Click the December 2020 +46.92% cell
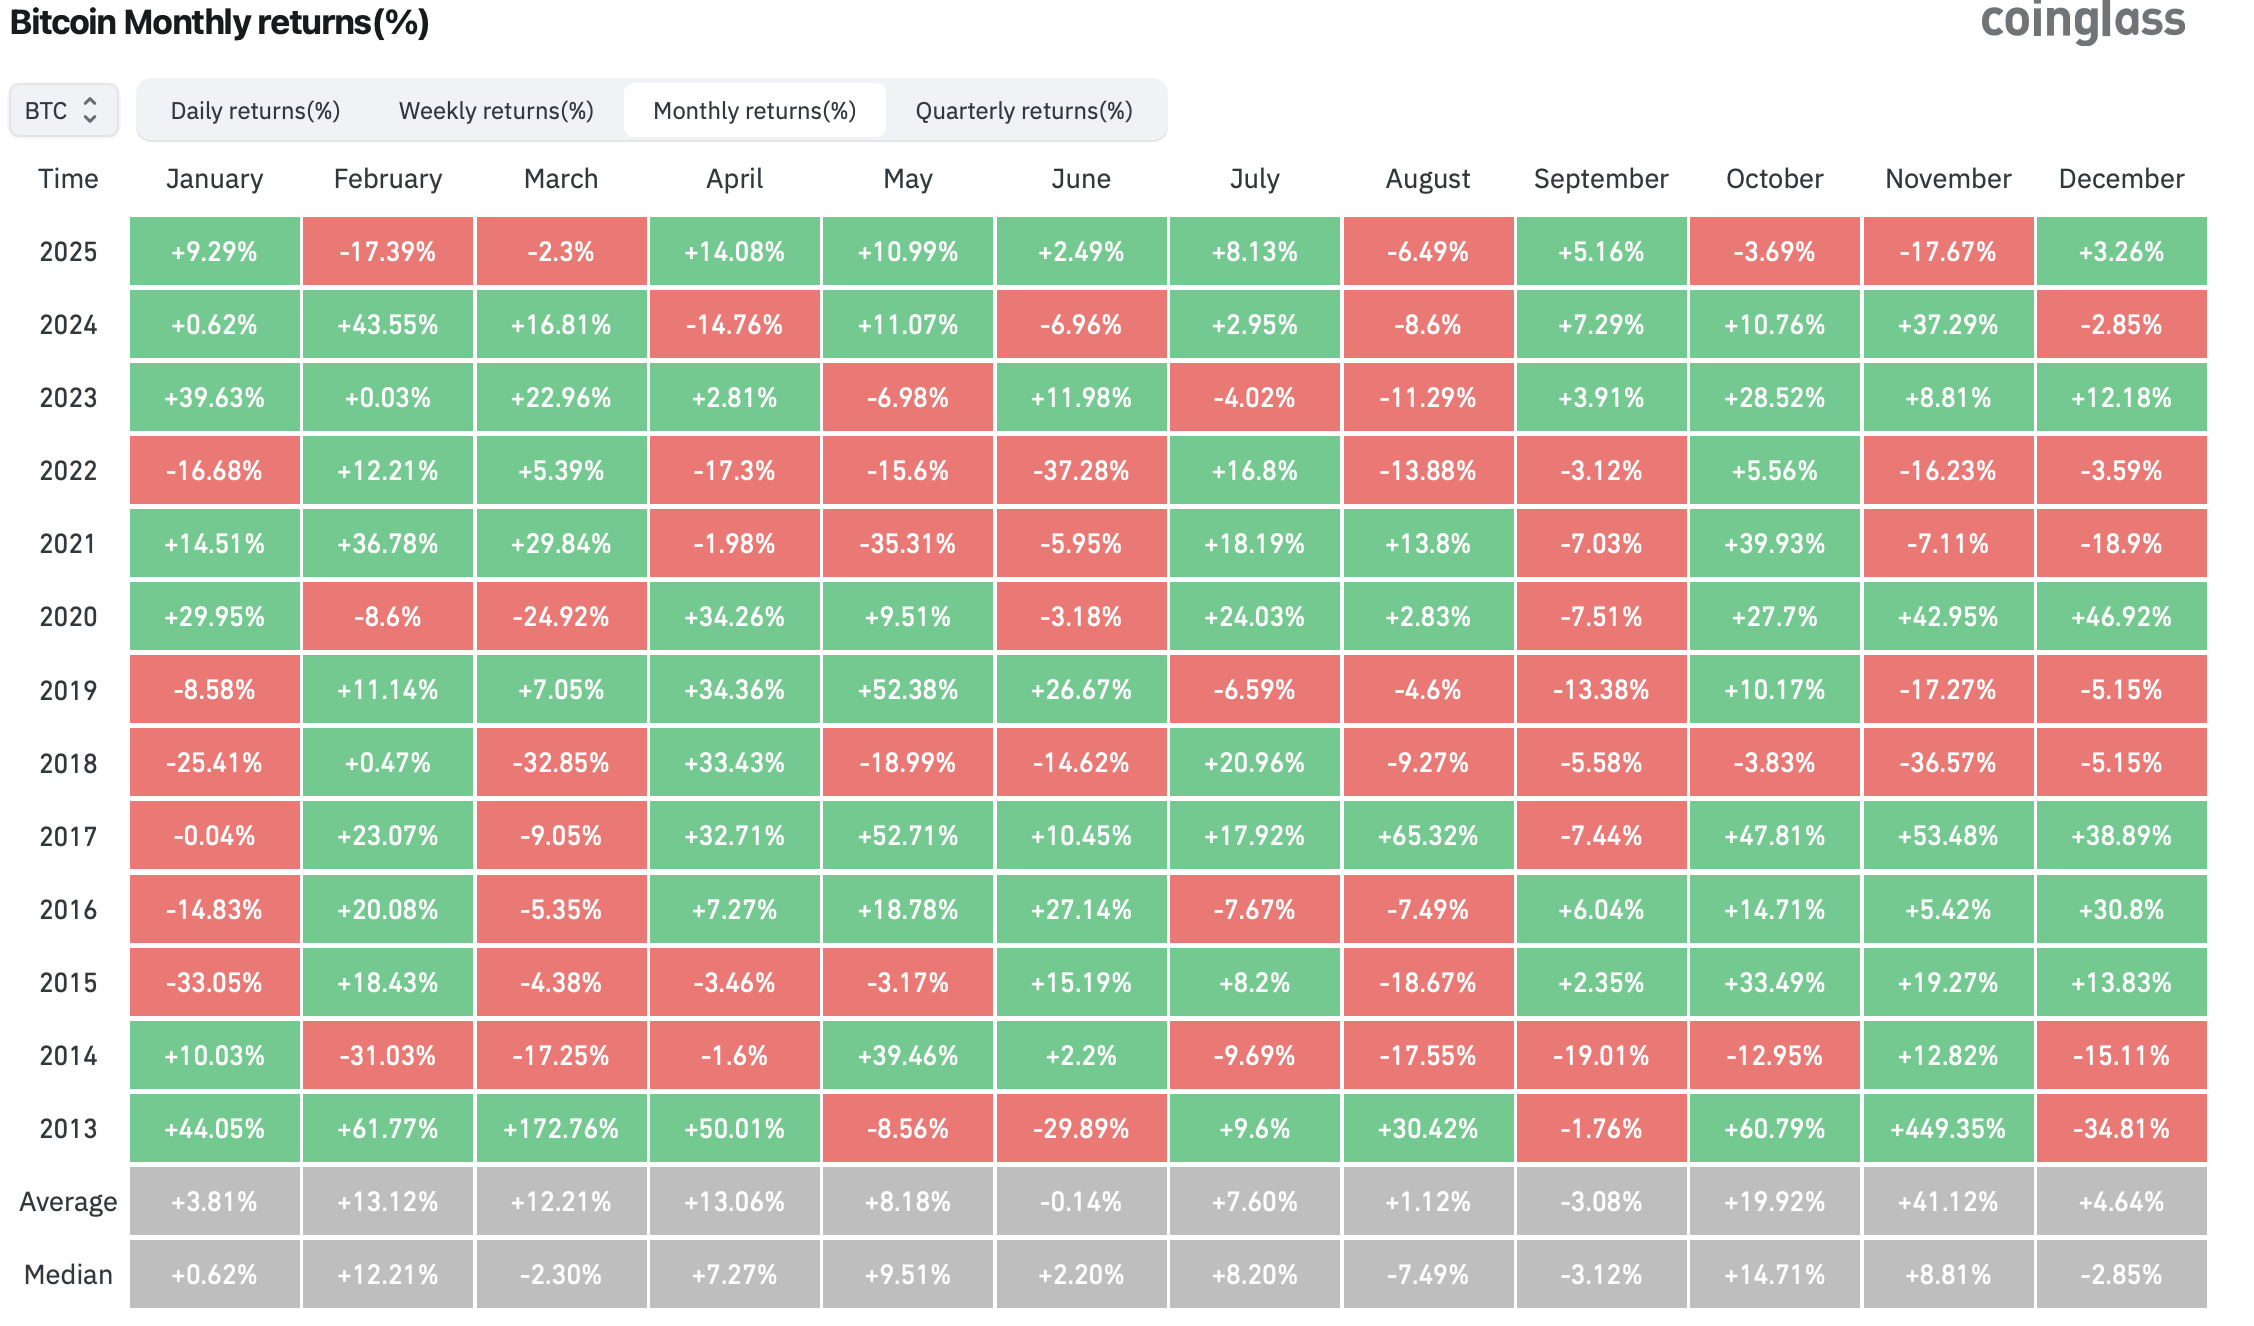This screenshot has height=1326, width=2254. coord(2121,617)
